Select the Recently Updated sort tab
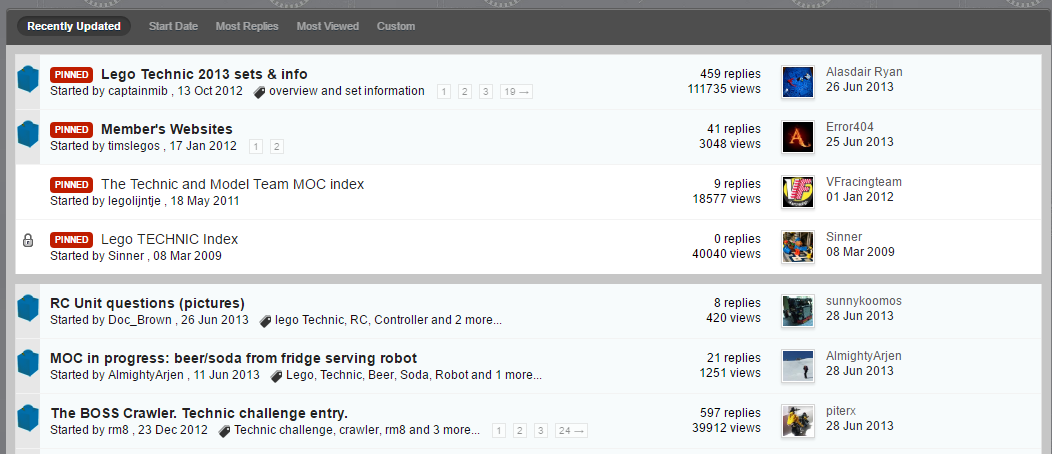 [74, 26]
